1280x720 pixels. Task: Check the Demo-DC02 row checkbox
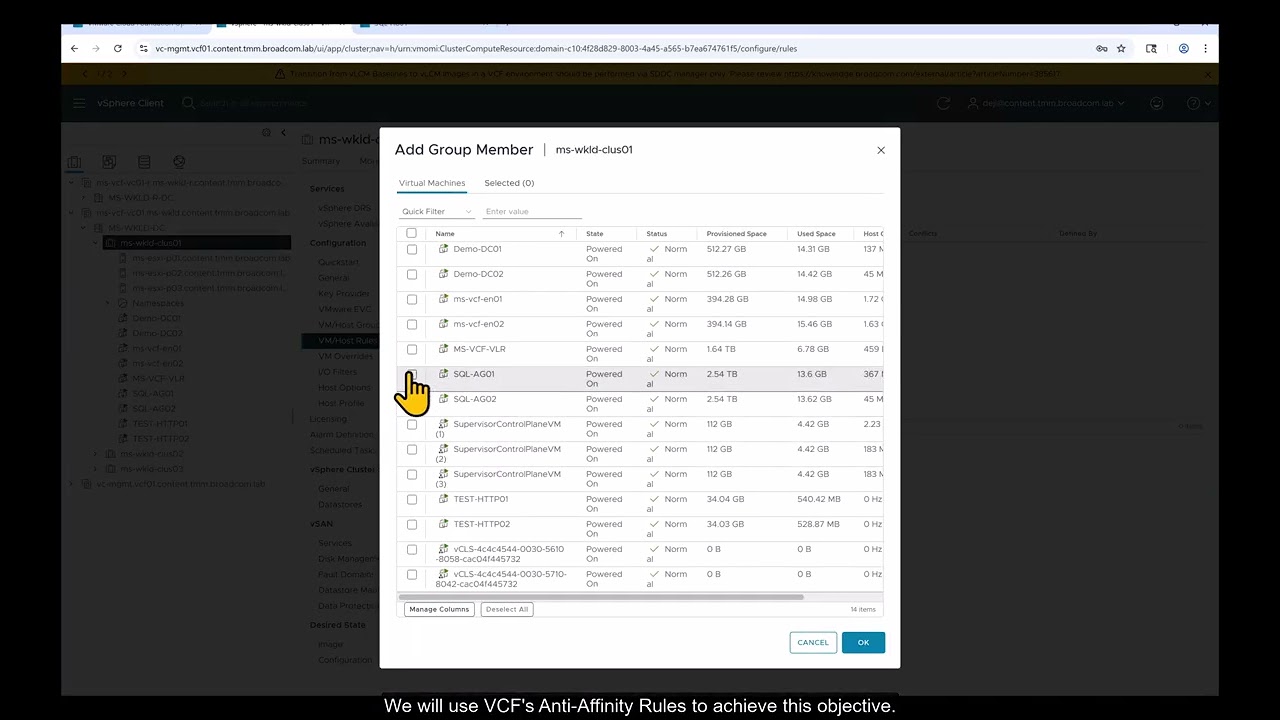(x=412, y=274)
